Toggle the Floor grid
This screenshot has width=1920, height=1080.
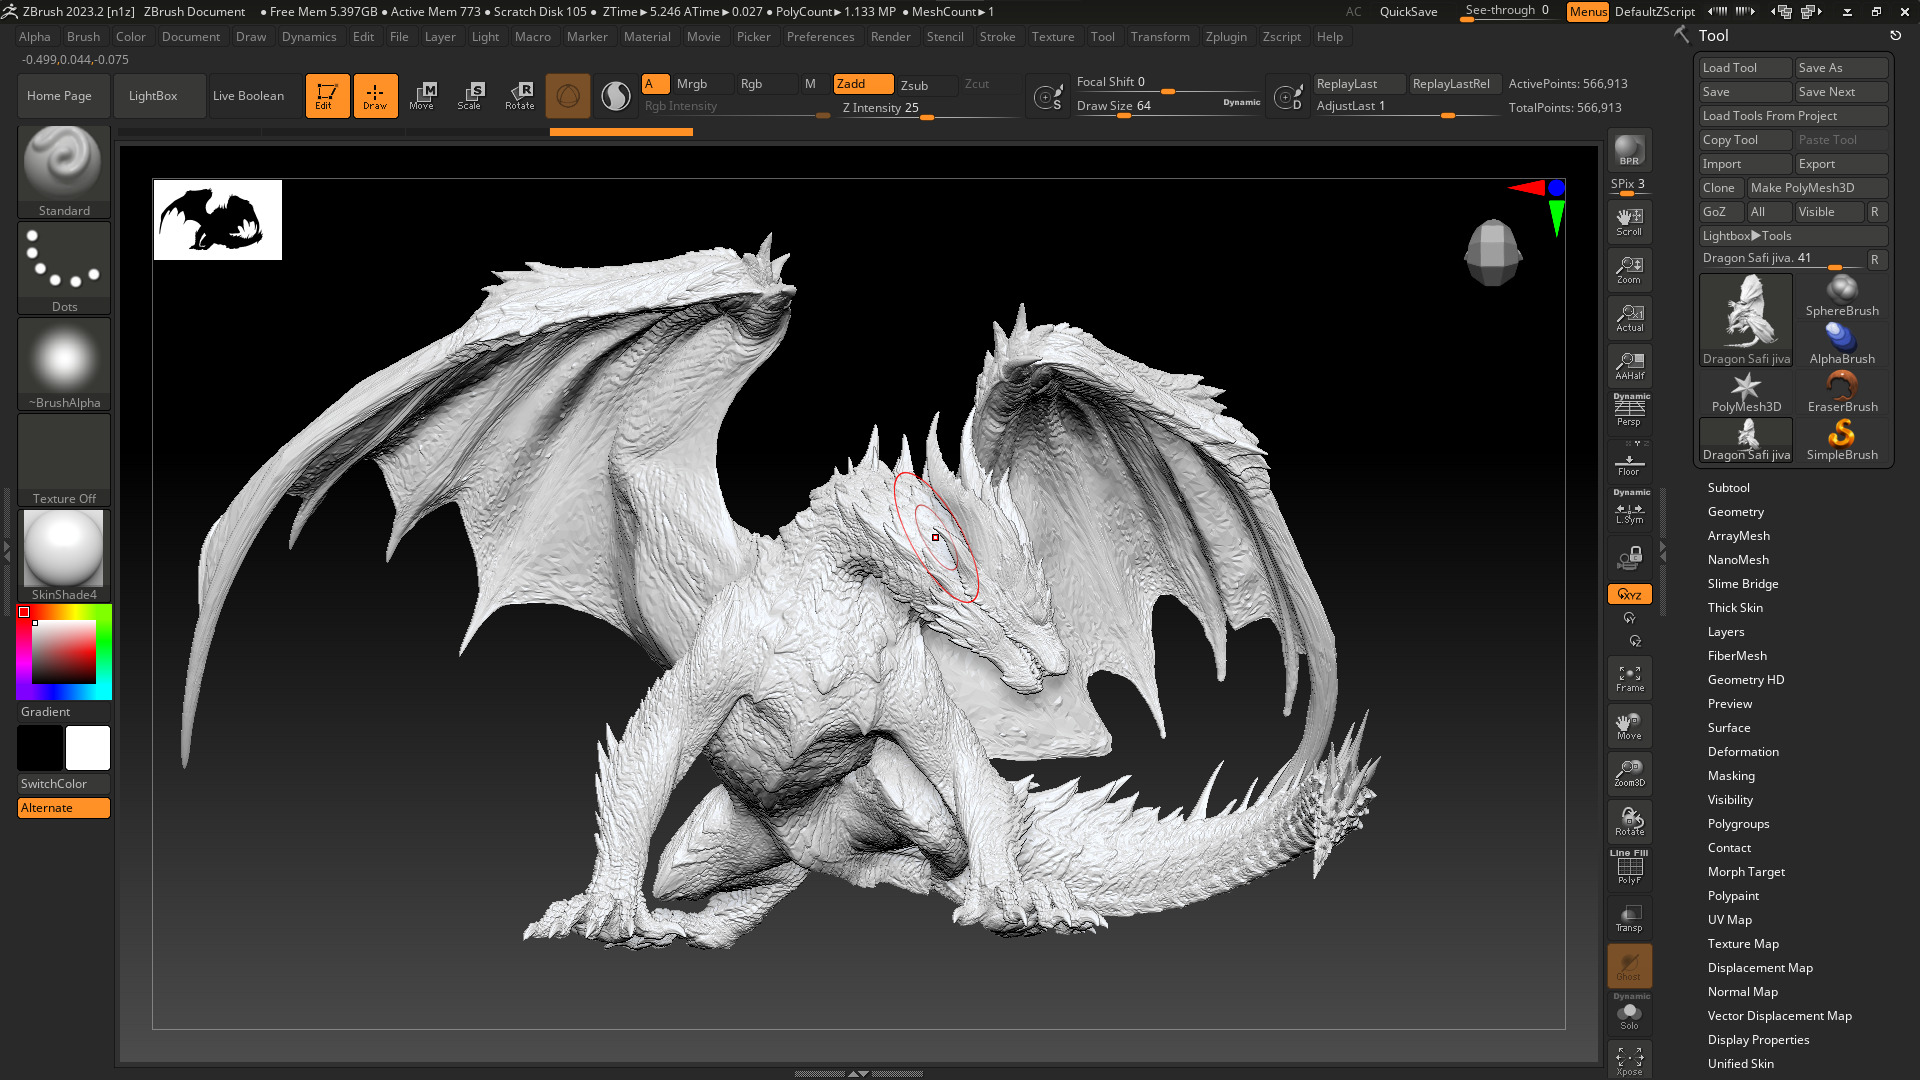coord(1629,462)
